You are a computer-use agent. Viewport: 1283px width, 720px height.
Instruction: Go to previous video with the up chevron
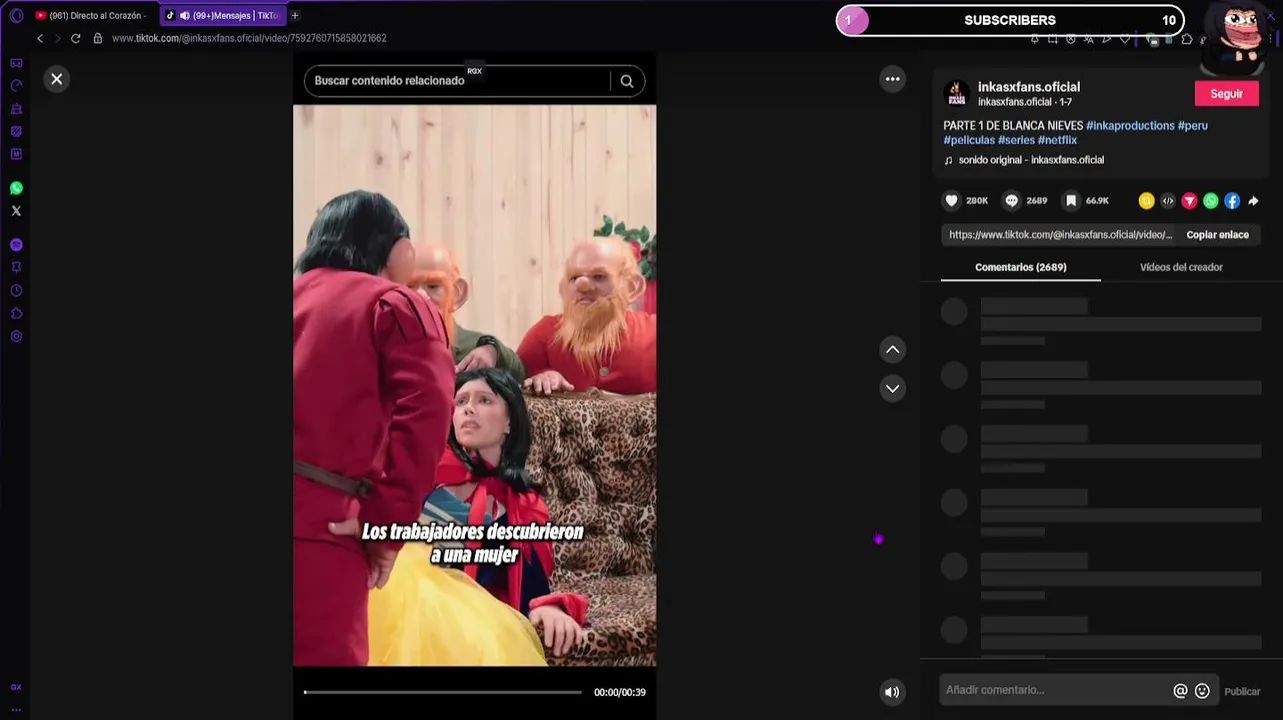pyautogui.click(x=893, y=349)
